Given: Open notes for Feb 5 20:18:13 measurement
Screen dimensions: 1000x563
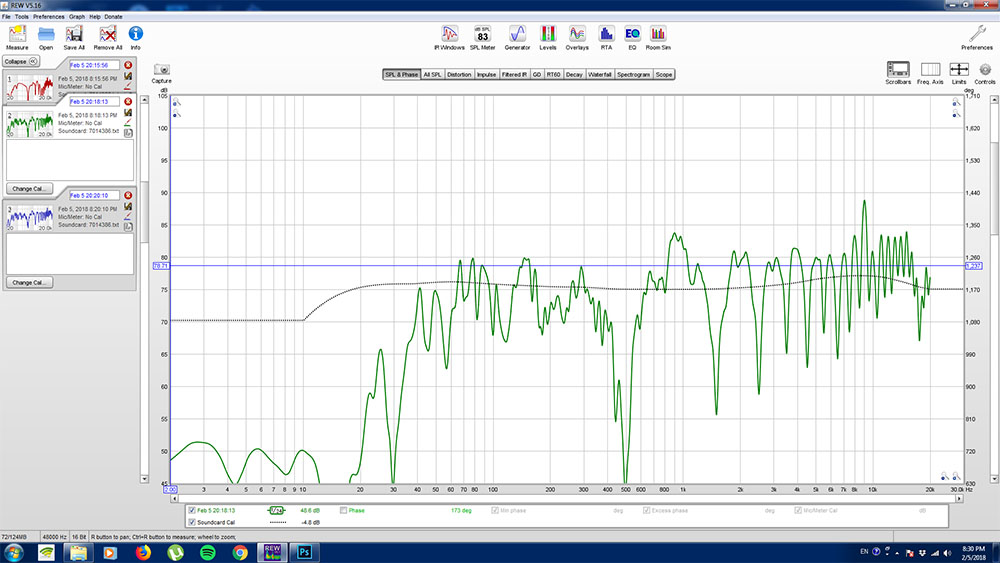Looking at the screenshot, I should click(x=128, y=133).
